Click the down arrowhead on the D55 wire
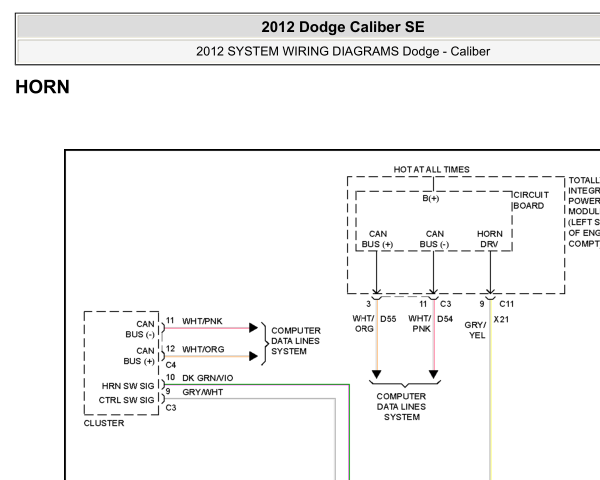 pos(377,374)
